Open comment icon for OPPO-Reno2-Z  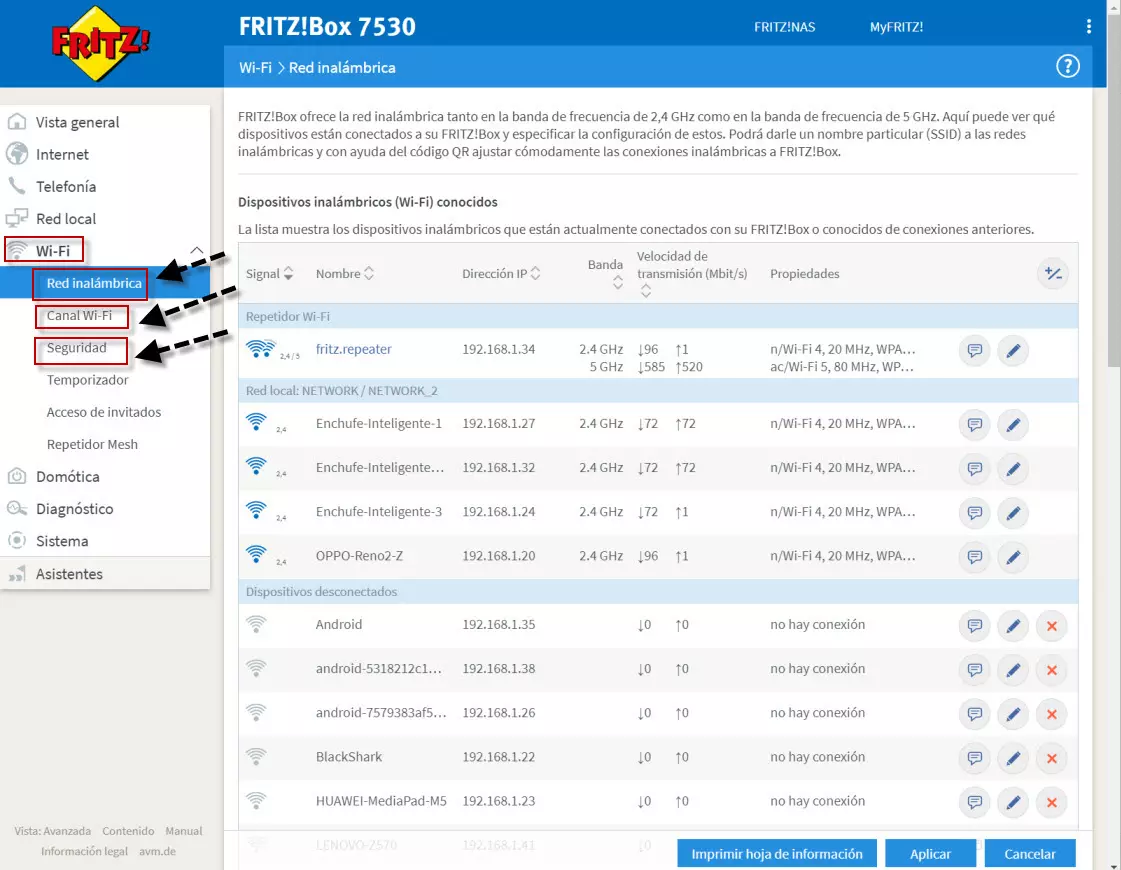tap(974, 557)
